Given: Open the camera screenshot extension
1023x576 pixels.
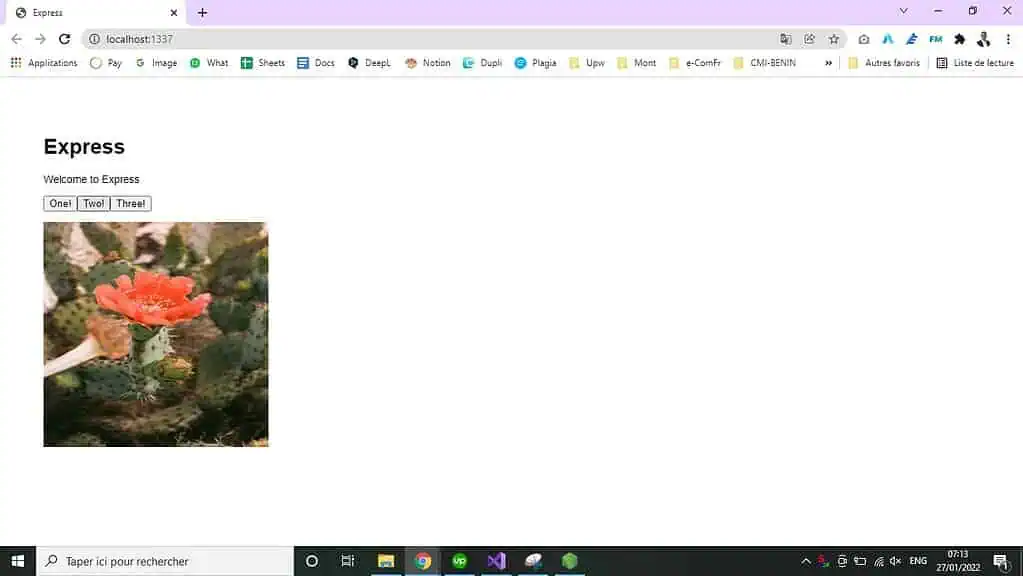Looking at the screenshot, I should click(x=864, y=39).
